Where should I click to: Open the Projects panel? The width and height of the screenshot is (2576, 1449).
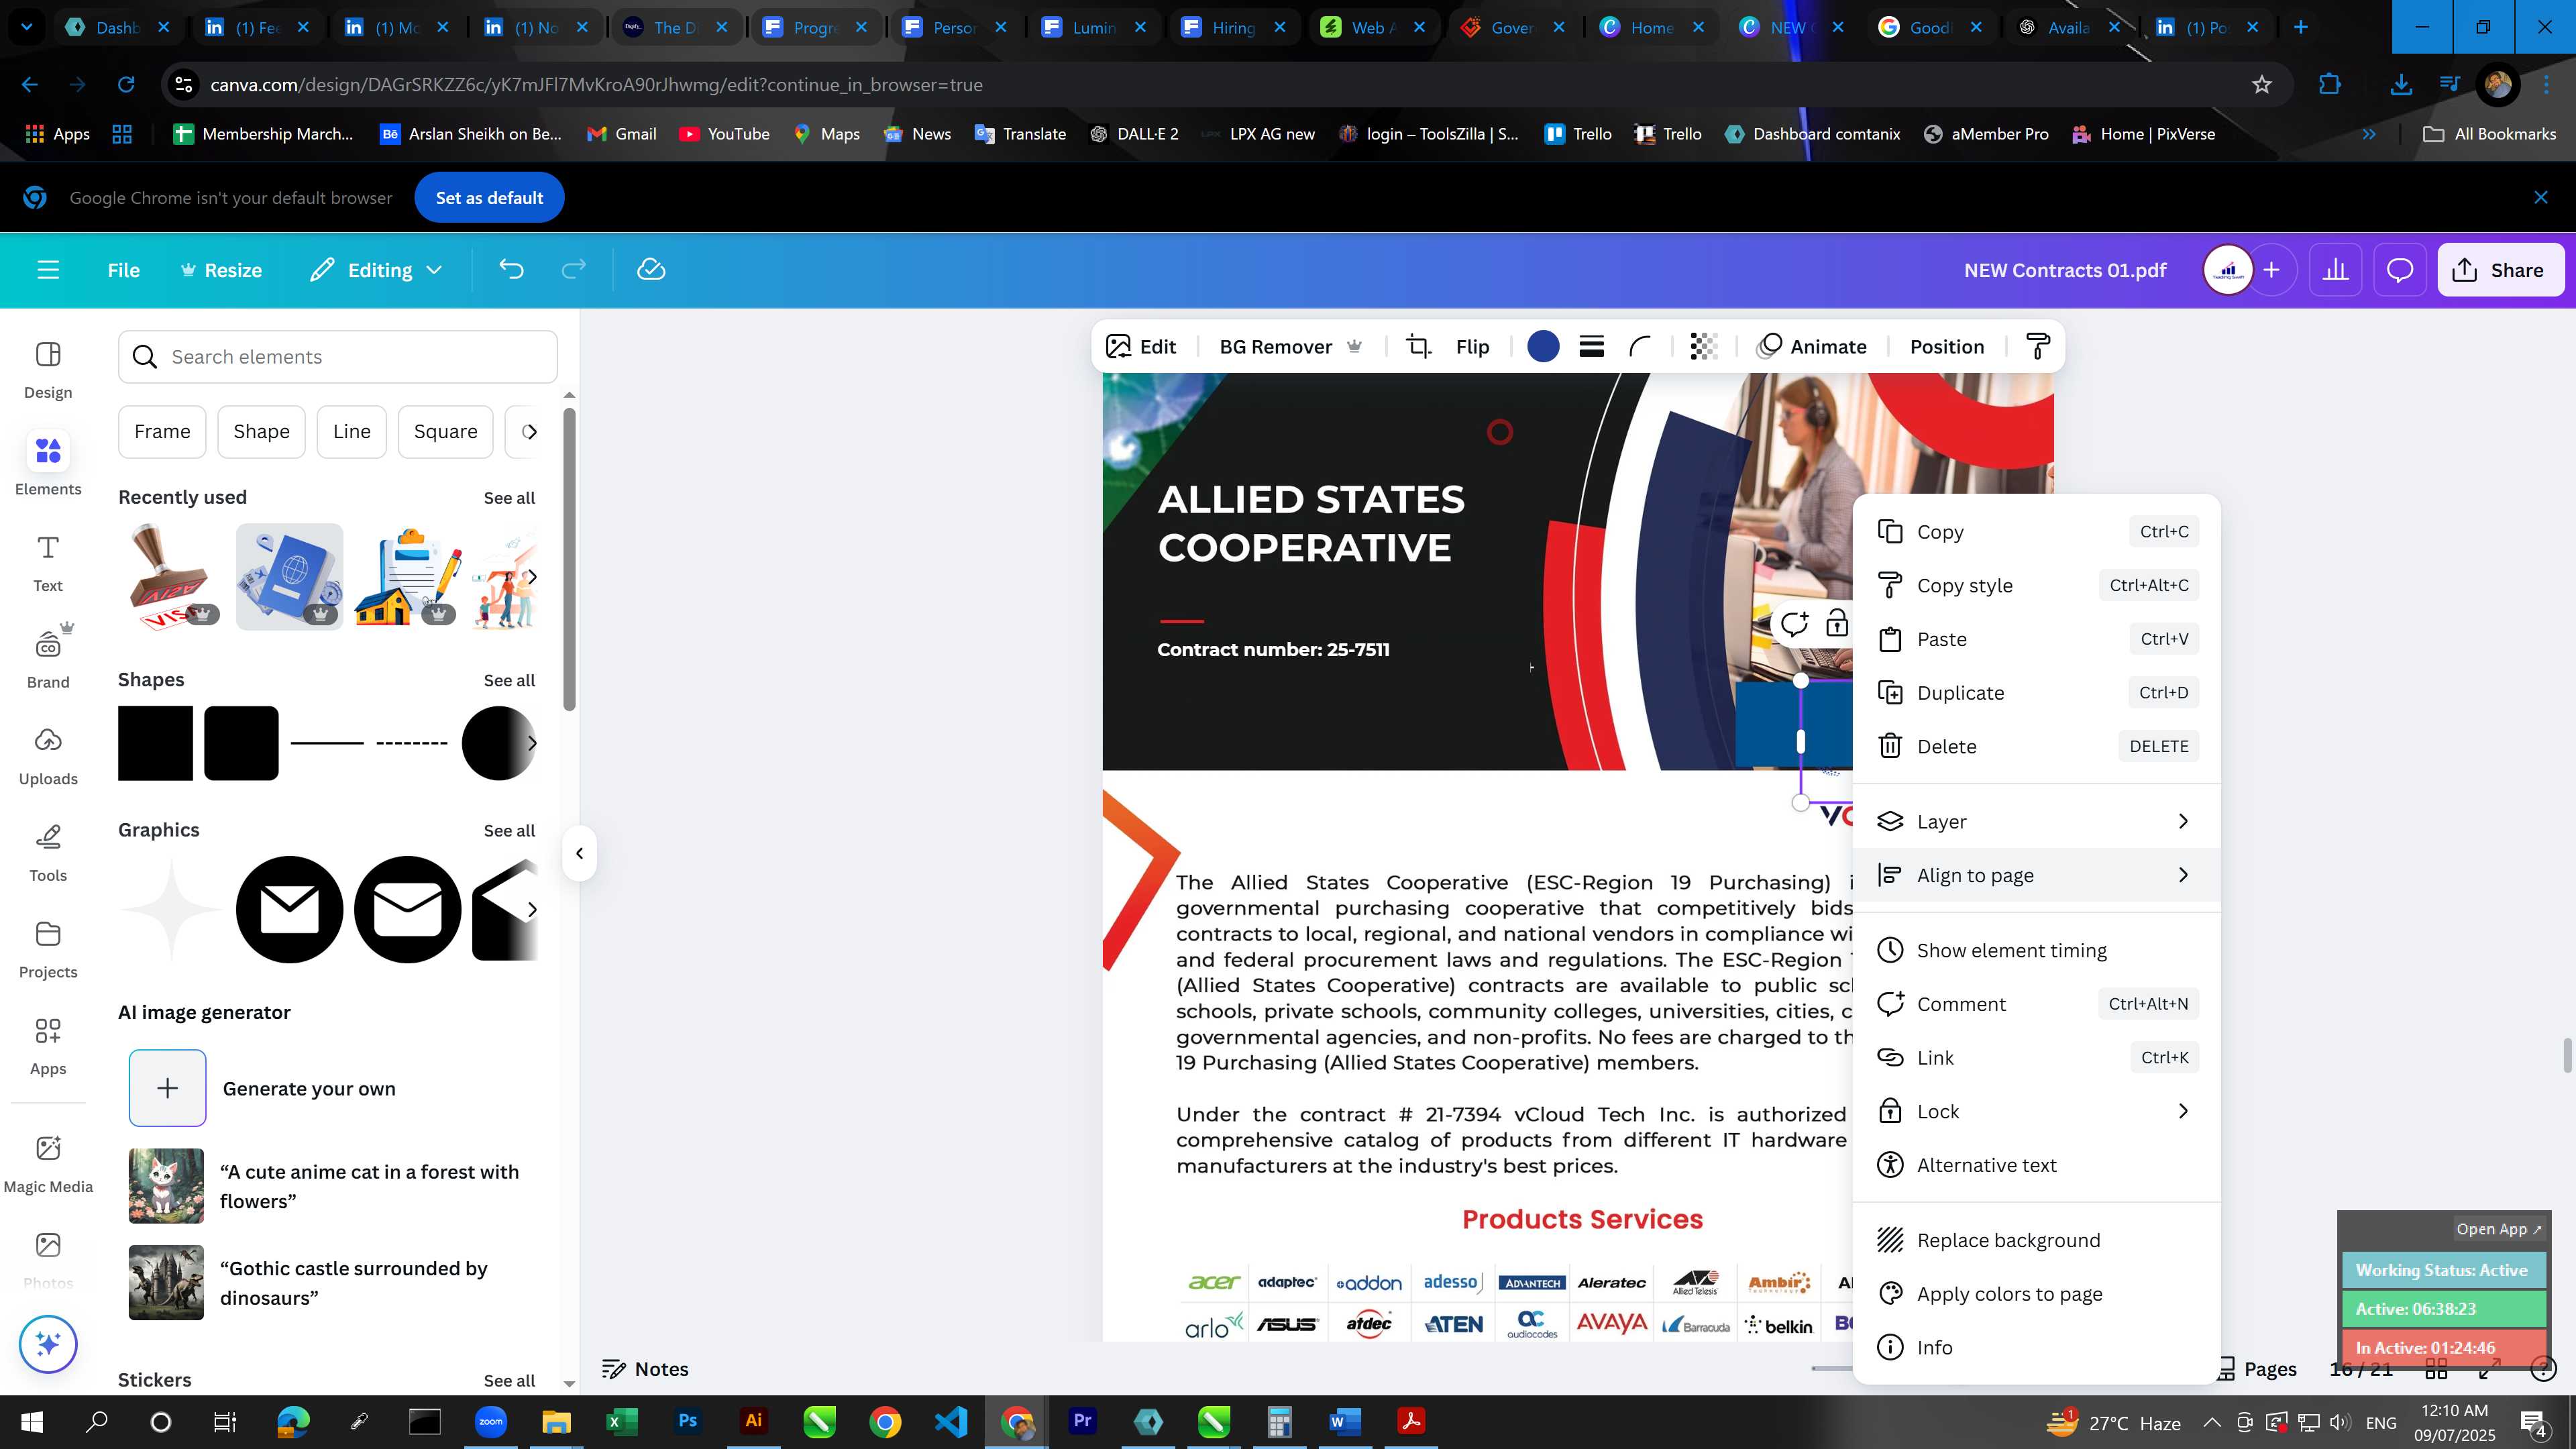point(48,949)
